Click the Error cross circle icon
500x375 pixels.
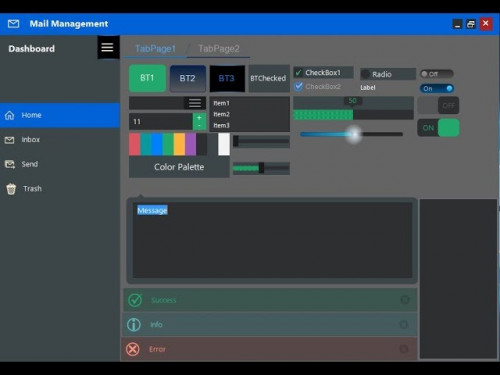133,349
